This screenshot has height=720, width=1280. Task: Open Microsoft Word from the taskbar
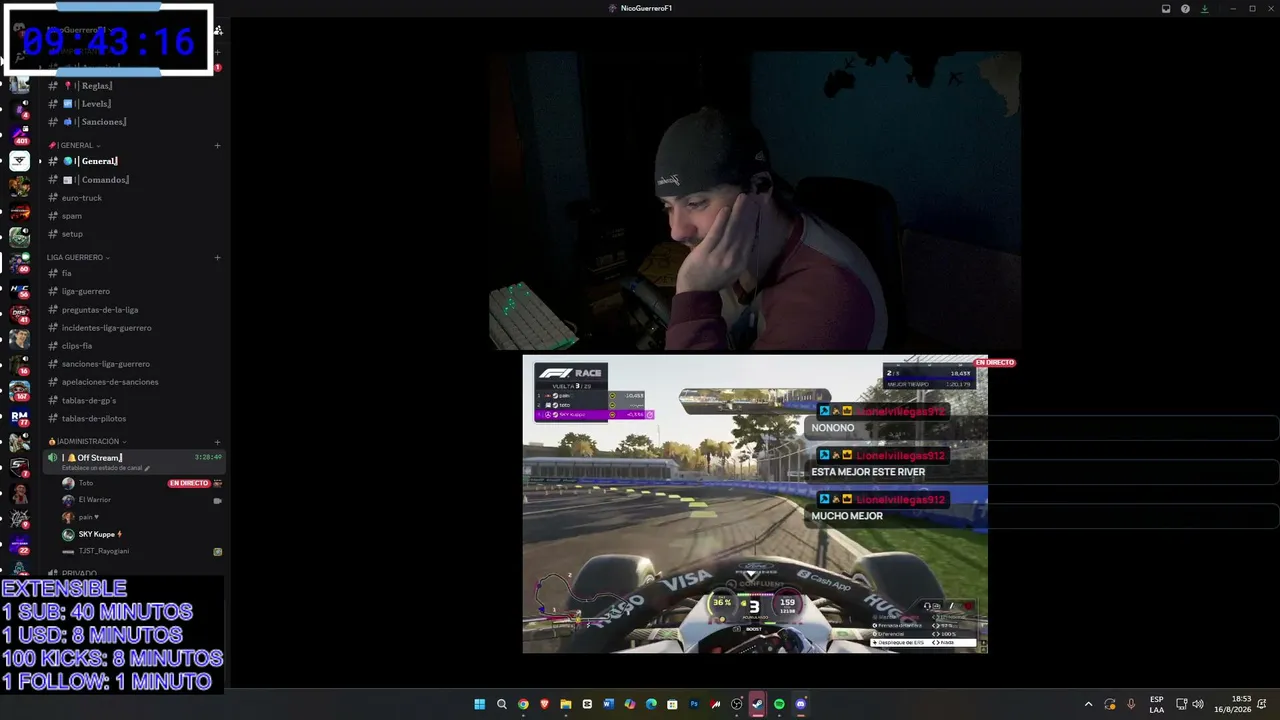[x=608, y=704]
